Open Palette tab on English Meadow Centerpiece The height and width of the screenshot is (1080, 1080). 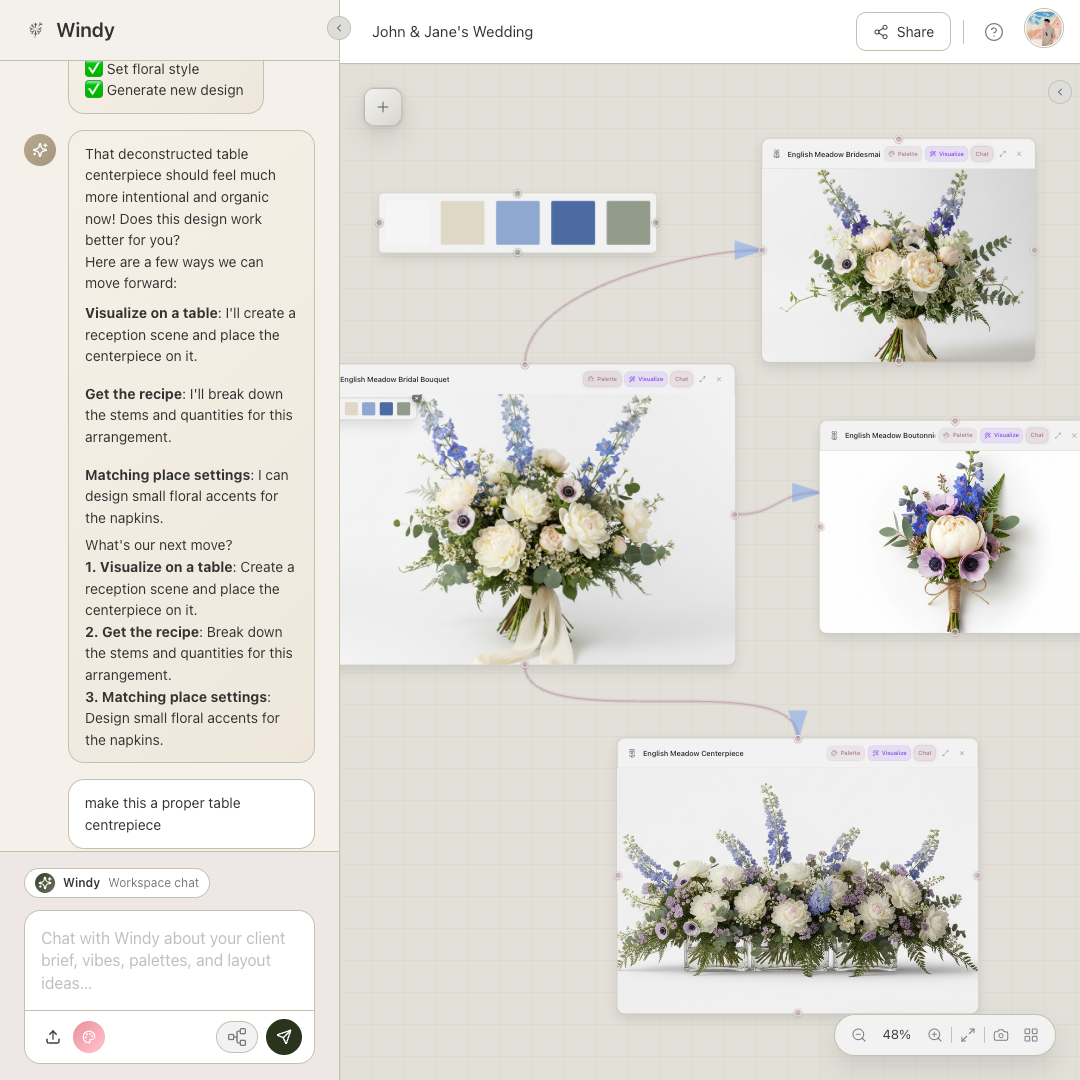click(845, 753)
